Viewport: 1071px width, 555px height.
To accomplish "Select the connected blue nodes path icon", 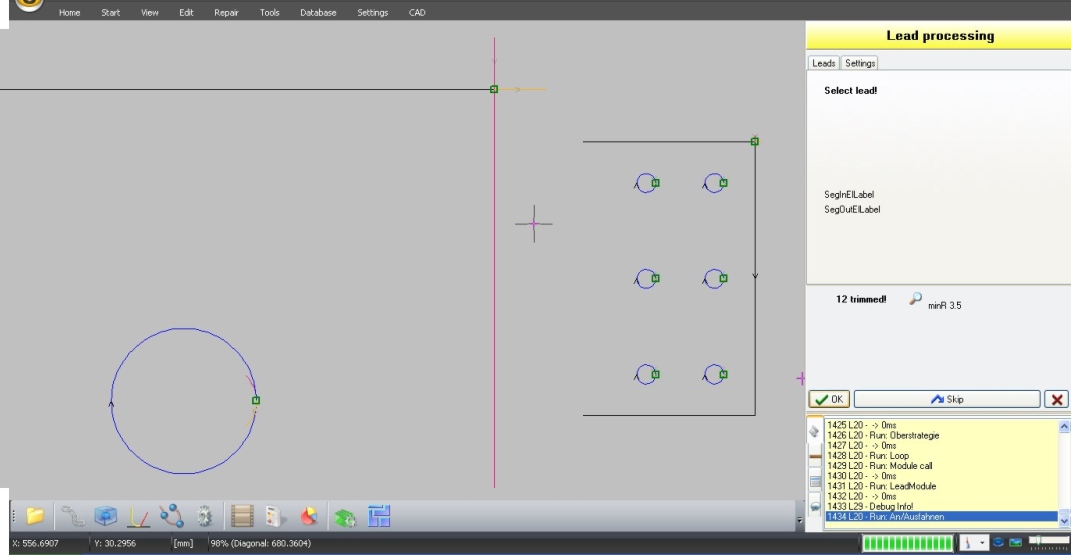I will (x=171, y=516).
